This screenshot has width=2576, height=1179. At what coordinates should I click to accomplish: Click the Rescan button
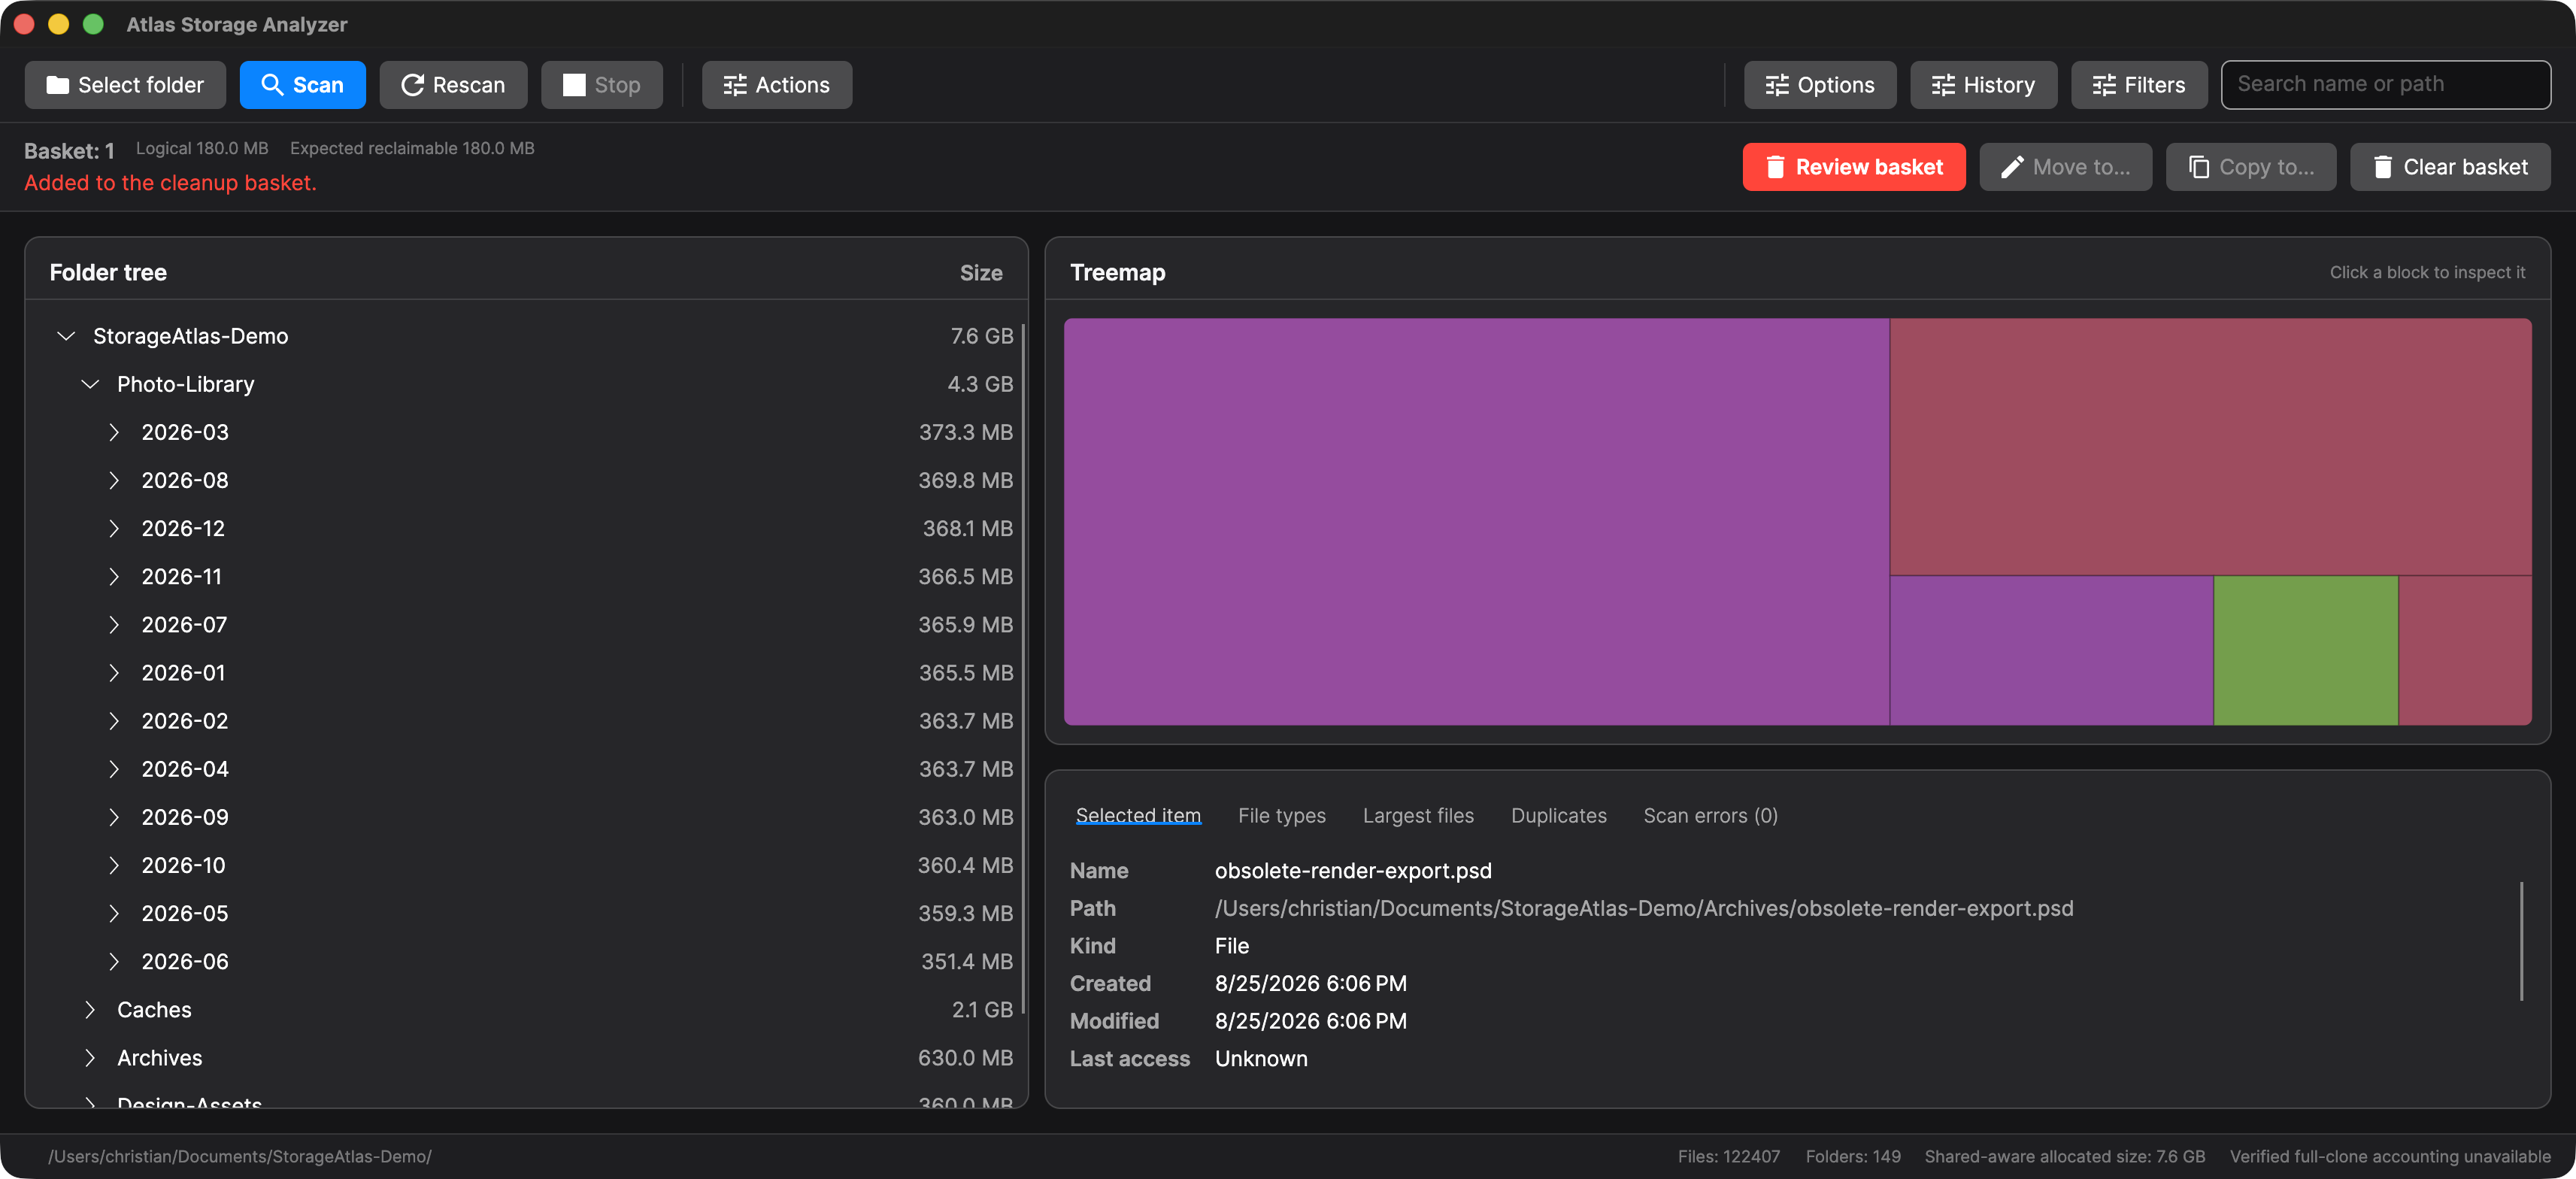pyautogui.click(x=453, y=85)
